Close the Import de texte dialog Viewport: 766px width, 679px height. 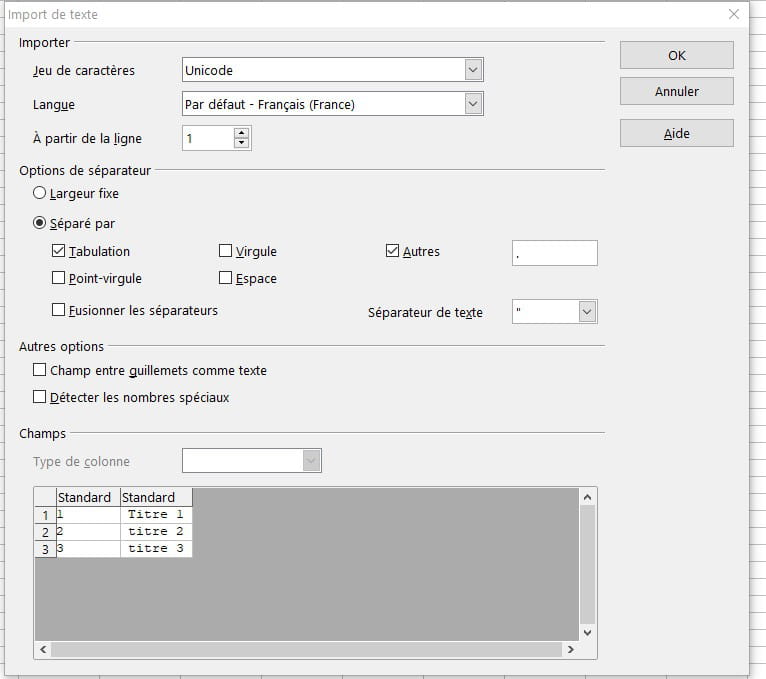point(733,14)
